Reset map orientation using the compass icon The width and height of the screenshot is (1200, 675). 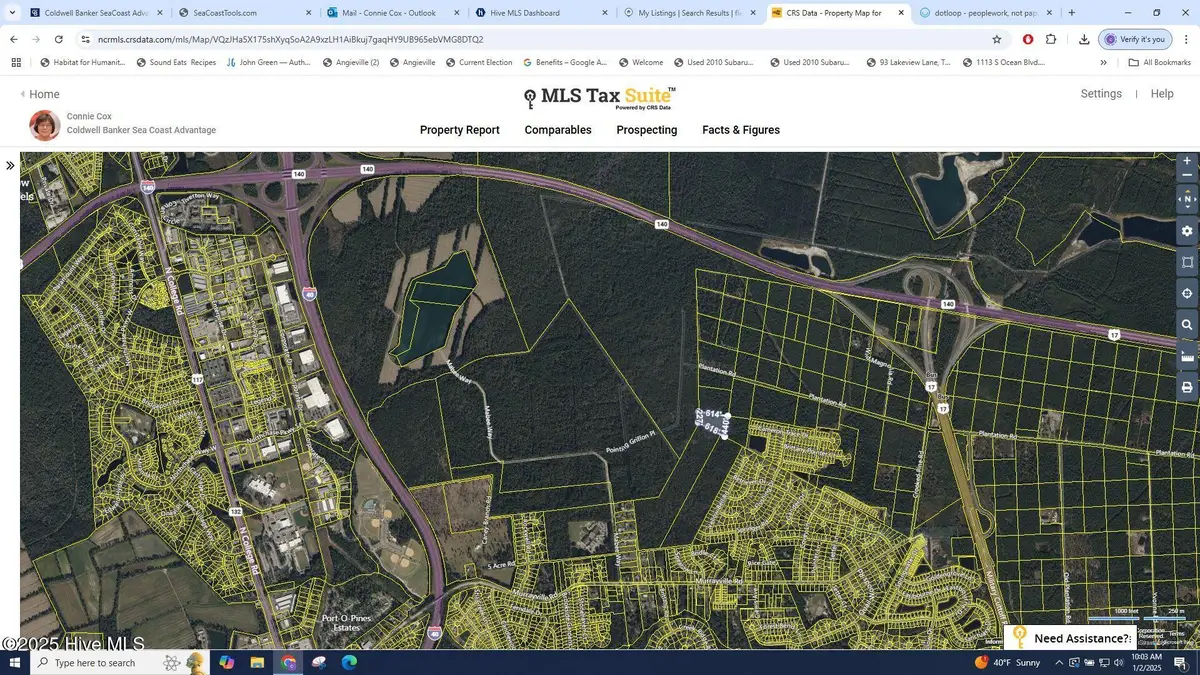click(1188, 199)
